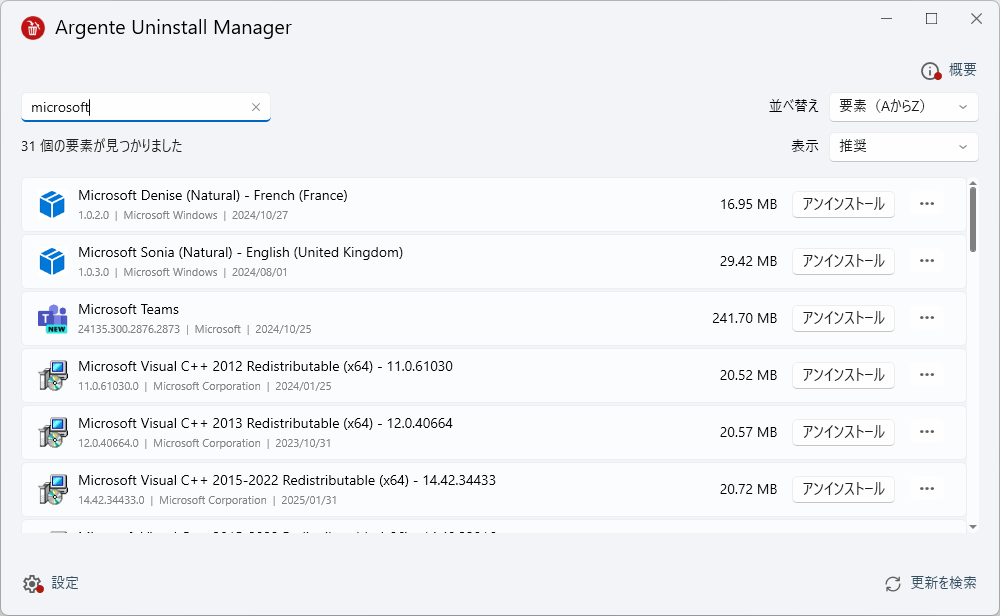This screenshot has width=1000, height=616.
Task: Click the list's vertical scrollbar thumb
Action: 973,220
